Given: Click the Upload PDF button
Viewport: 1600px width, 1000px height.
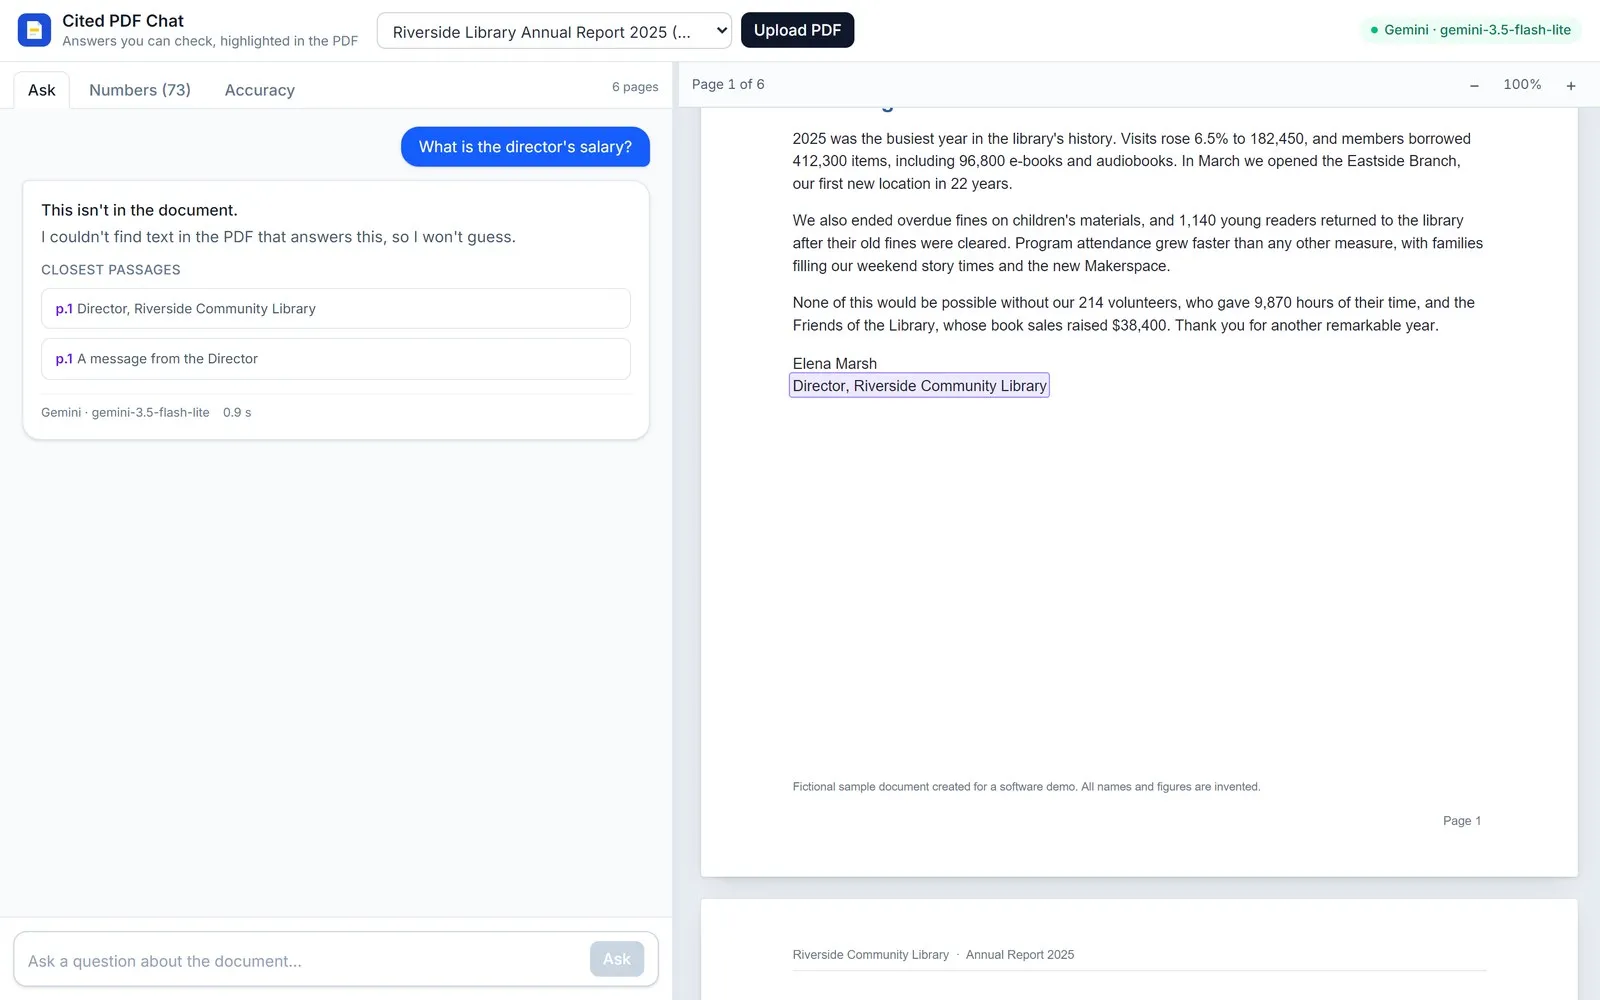Looking at the screenshot, I should (797, 30).
